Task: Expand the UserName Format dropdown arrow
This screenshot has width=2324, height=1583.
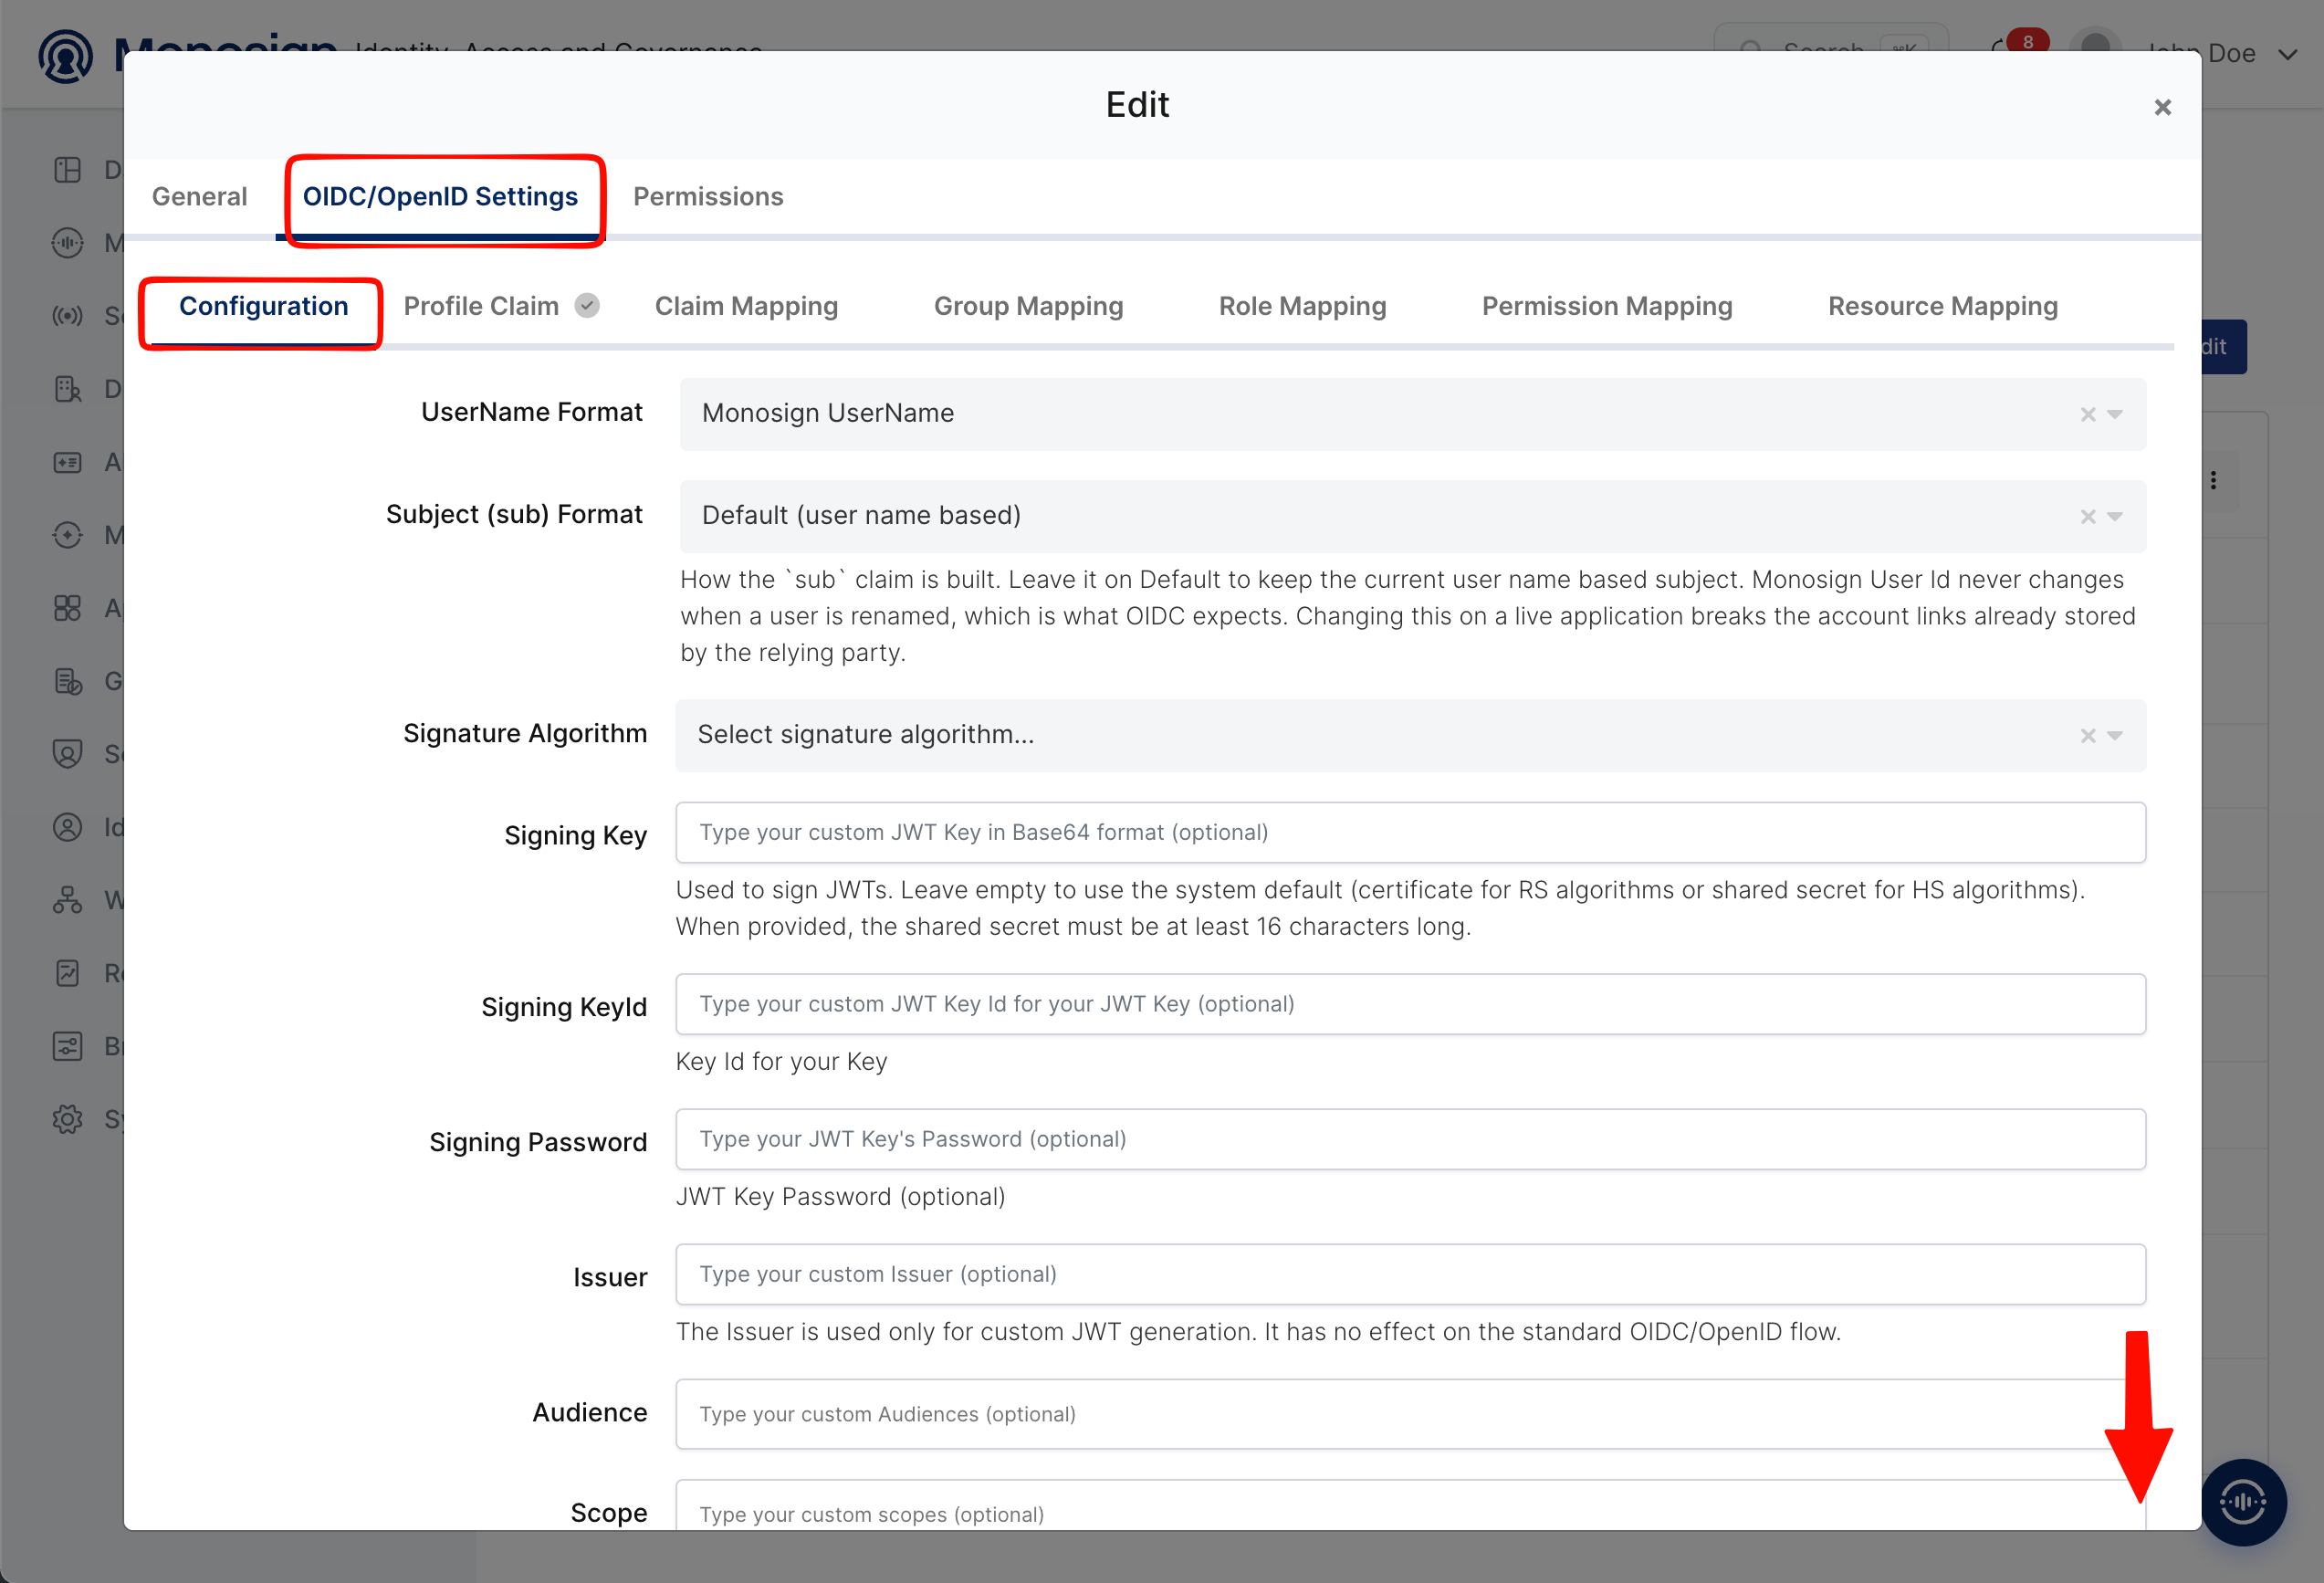Action: (2115, 414)
